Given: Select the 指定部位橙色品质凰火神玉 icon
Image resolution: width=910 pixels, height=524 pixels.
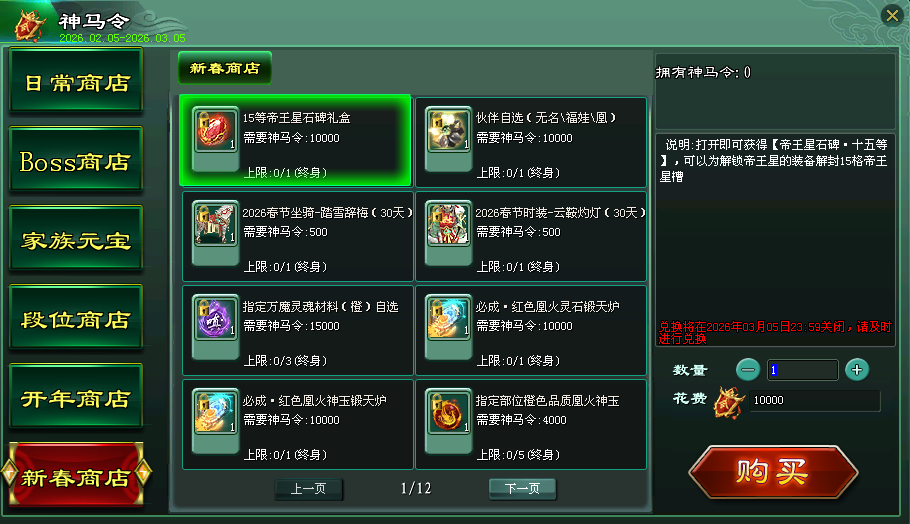Looking at the screenshot, I should [448, 412].
